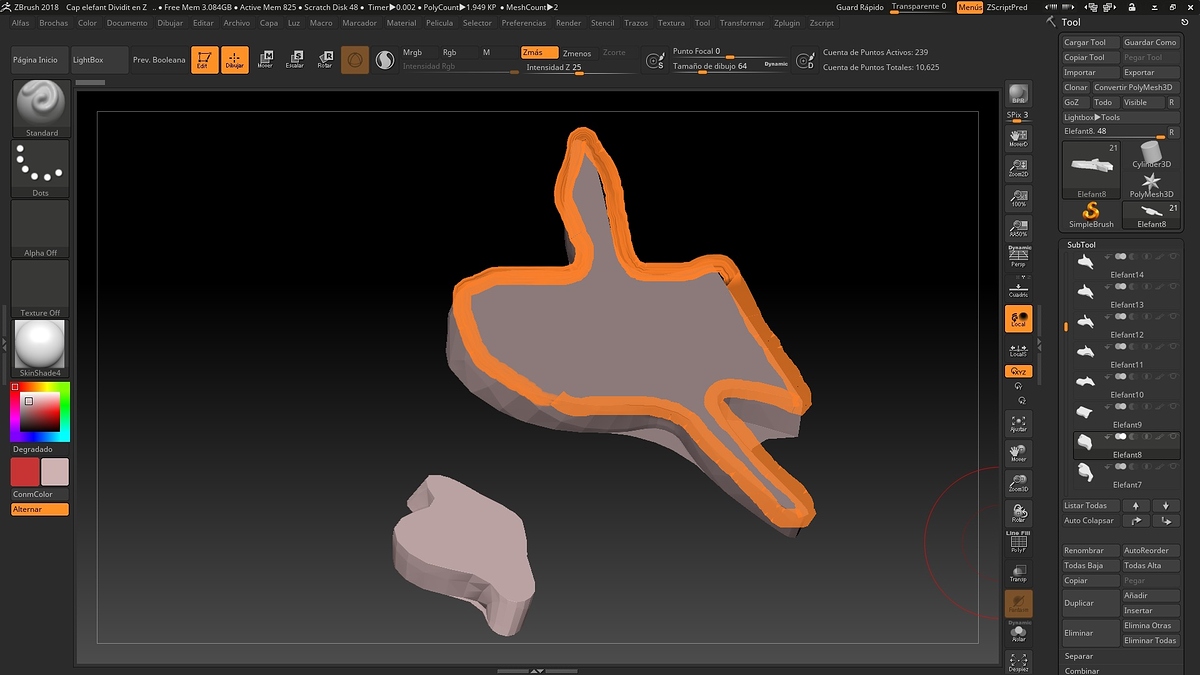The width and height of the screenshot is (1200, 675).
Task: Toggle the Cuadric floor grid
Action: [1018, 287]
